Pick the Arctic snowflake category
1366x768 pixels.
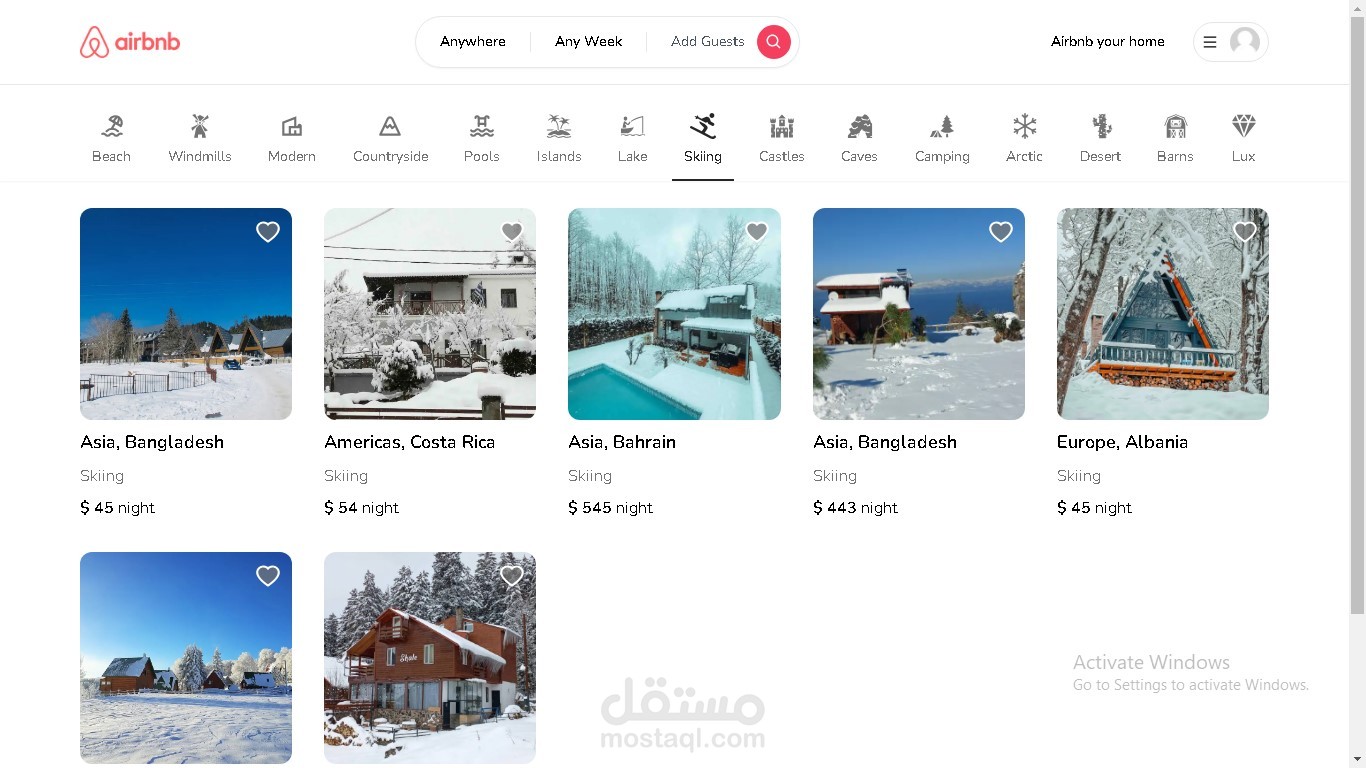pos(1024,126)
